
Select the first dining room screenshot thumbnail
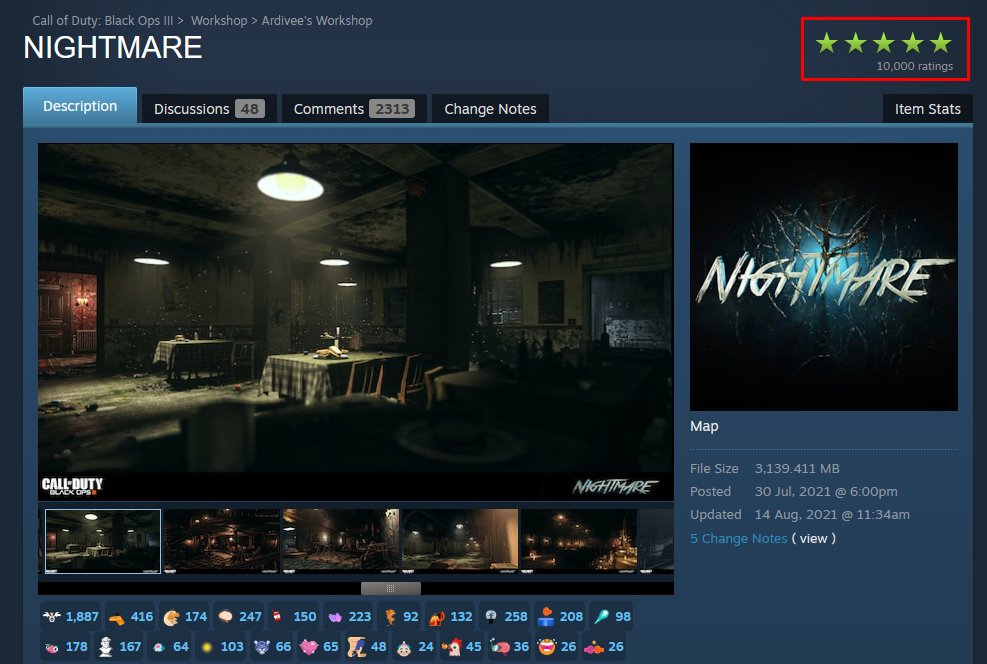103,541
